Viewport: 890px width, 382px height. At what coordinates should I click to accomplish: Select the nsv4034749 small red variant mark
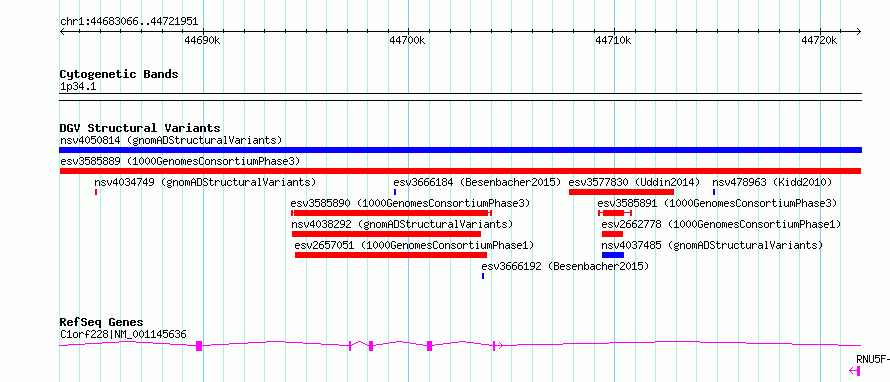point(96,192)
